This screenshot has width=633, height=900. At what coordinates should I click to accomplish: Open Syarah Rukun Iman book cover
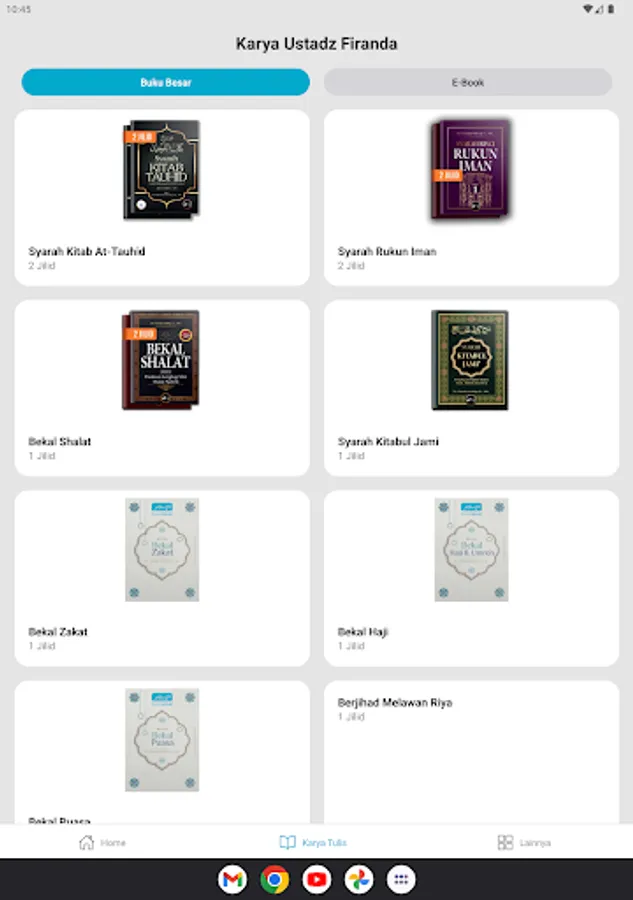[471, 169]
